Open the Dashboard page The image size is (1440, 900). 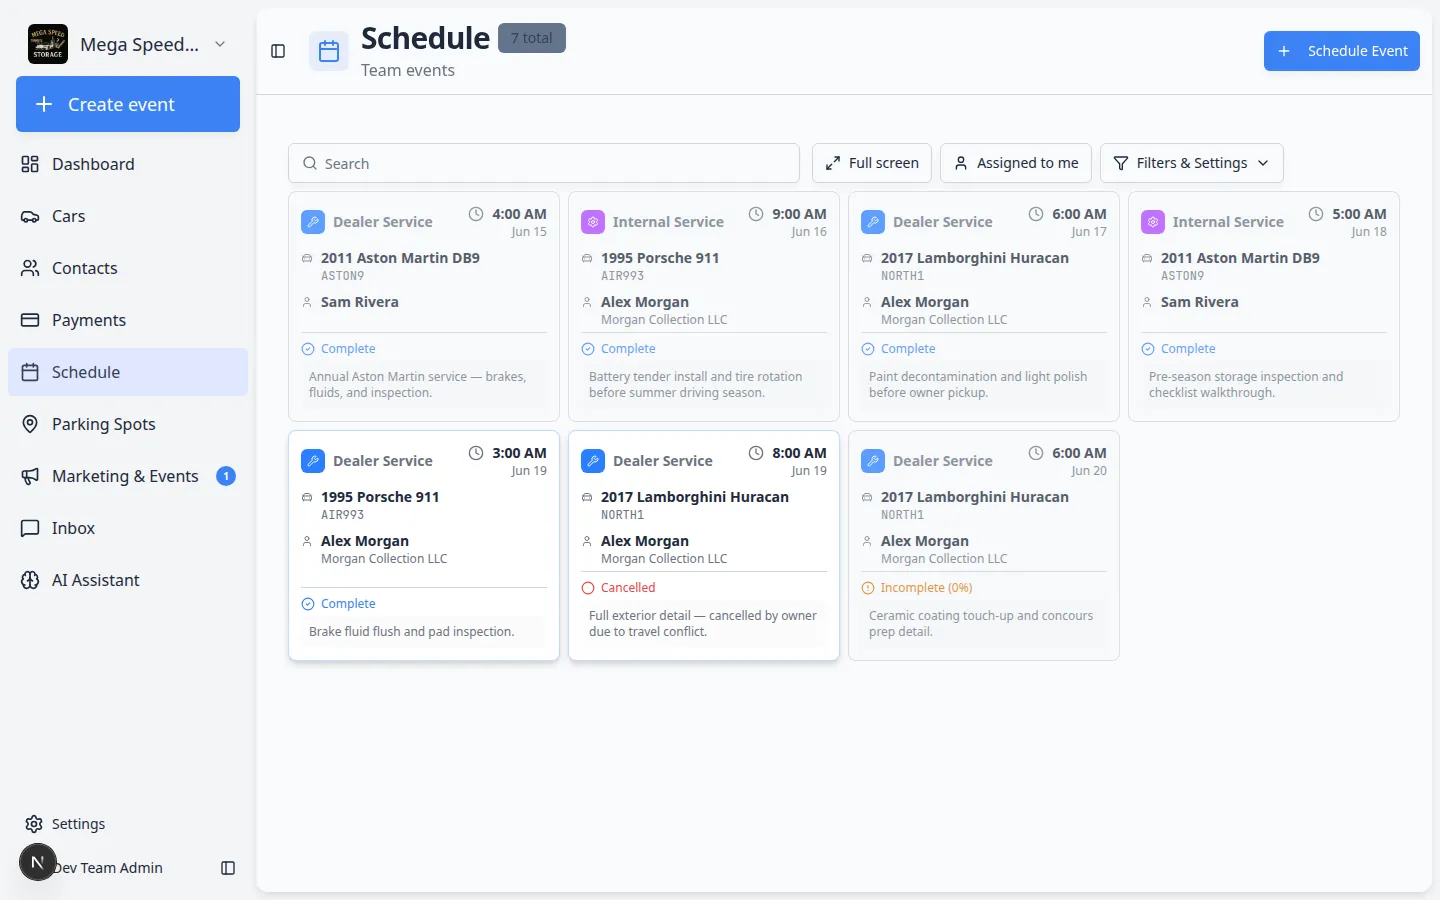[x=128, y=164]
